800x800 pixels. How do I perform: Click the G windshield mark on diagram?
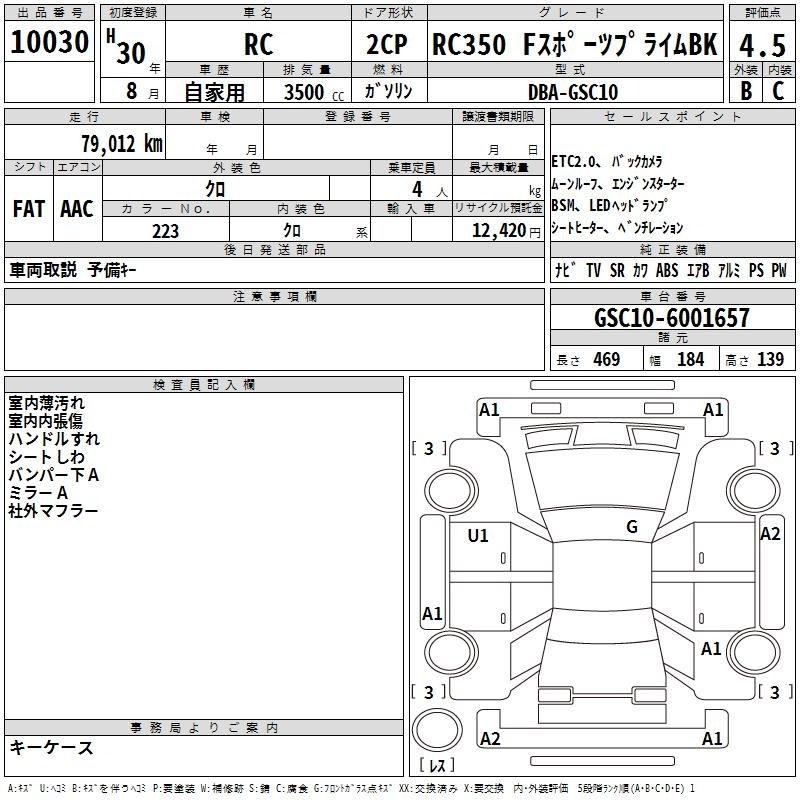point(631,527)
